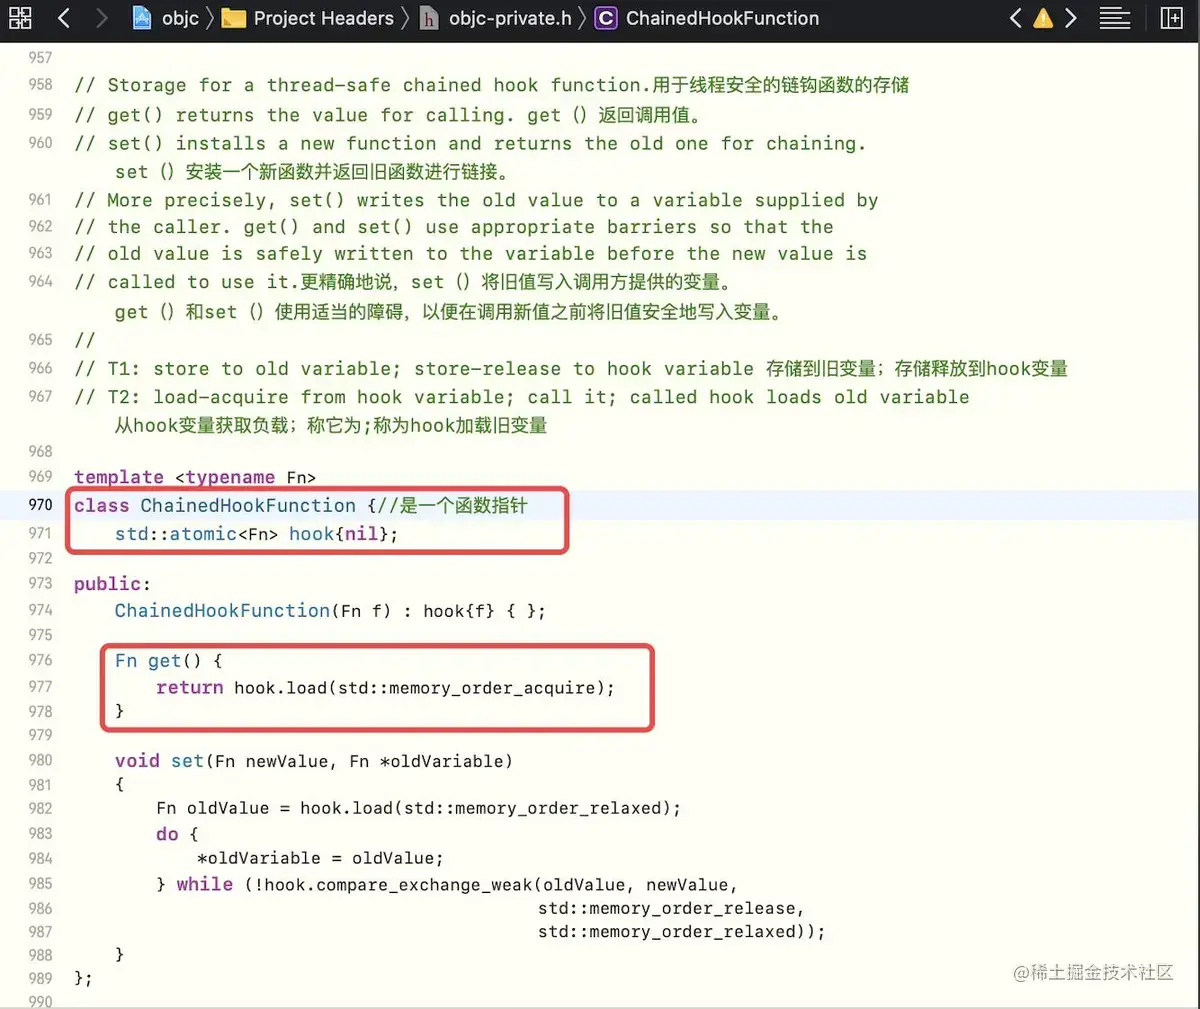Click the 'template' keyword on line 969
Image resolution: width=1200 pixels, height=1009 pixels.
point(119,477)
